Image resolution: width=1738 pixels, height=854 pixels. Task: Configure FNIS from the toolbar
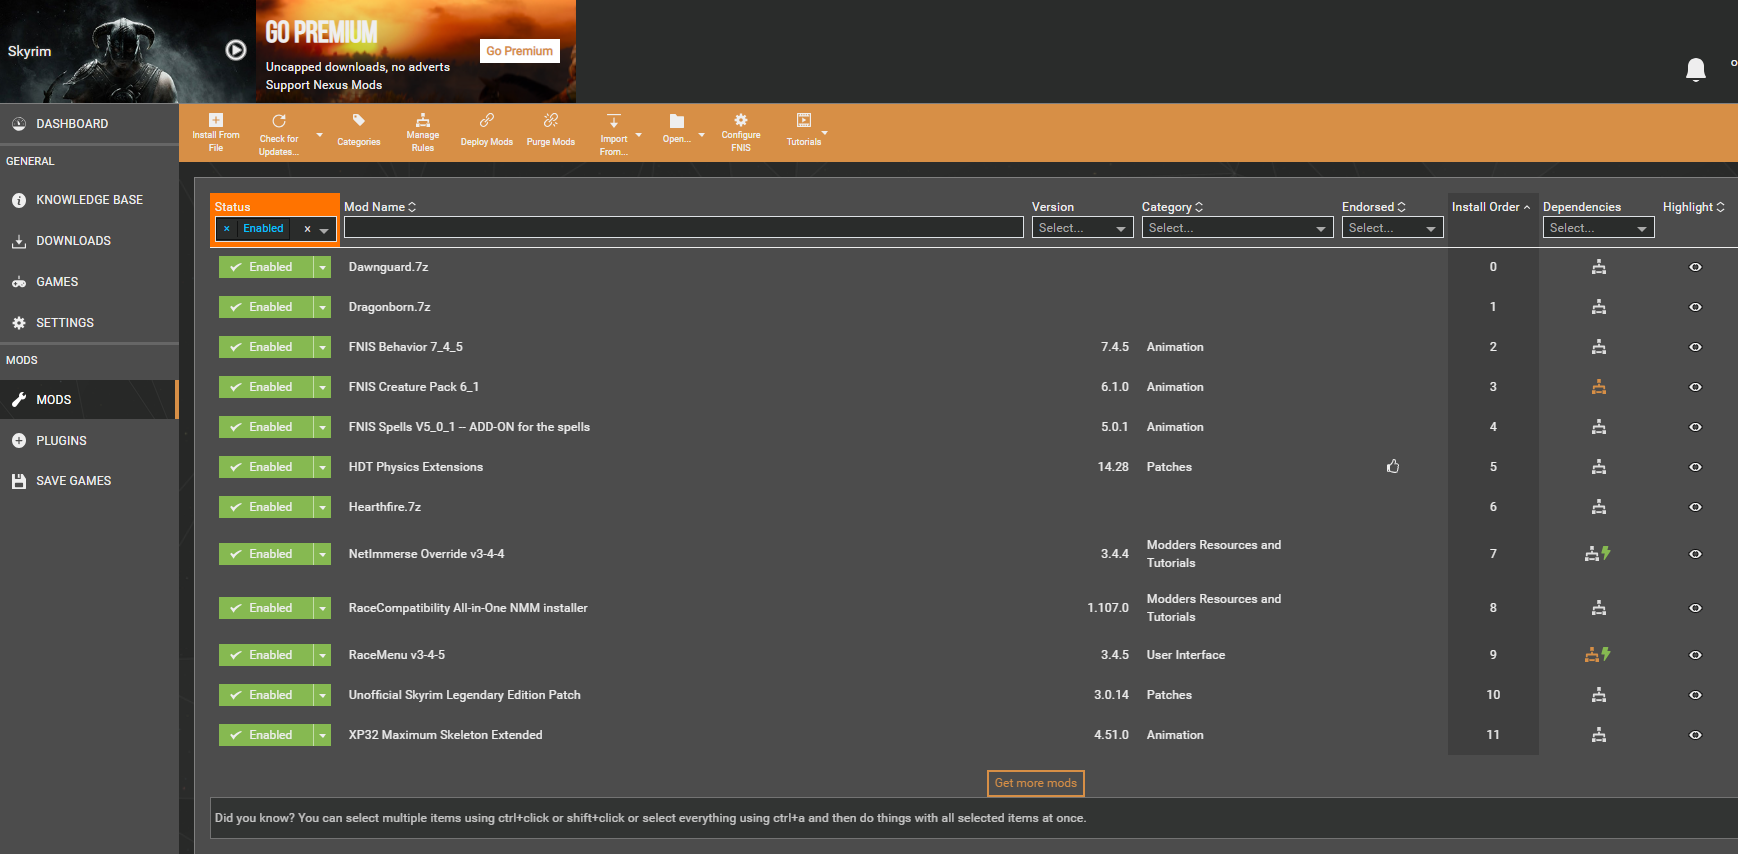point(741,132)
